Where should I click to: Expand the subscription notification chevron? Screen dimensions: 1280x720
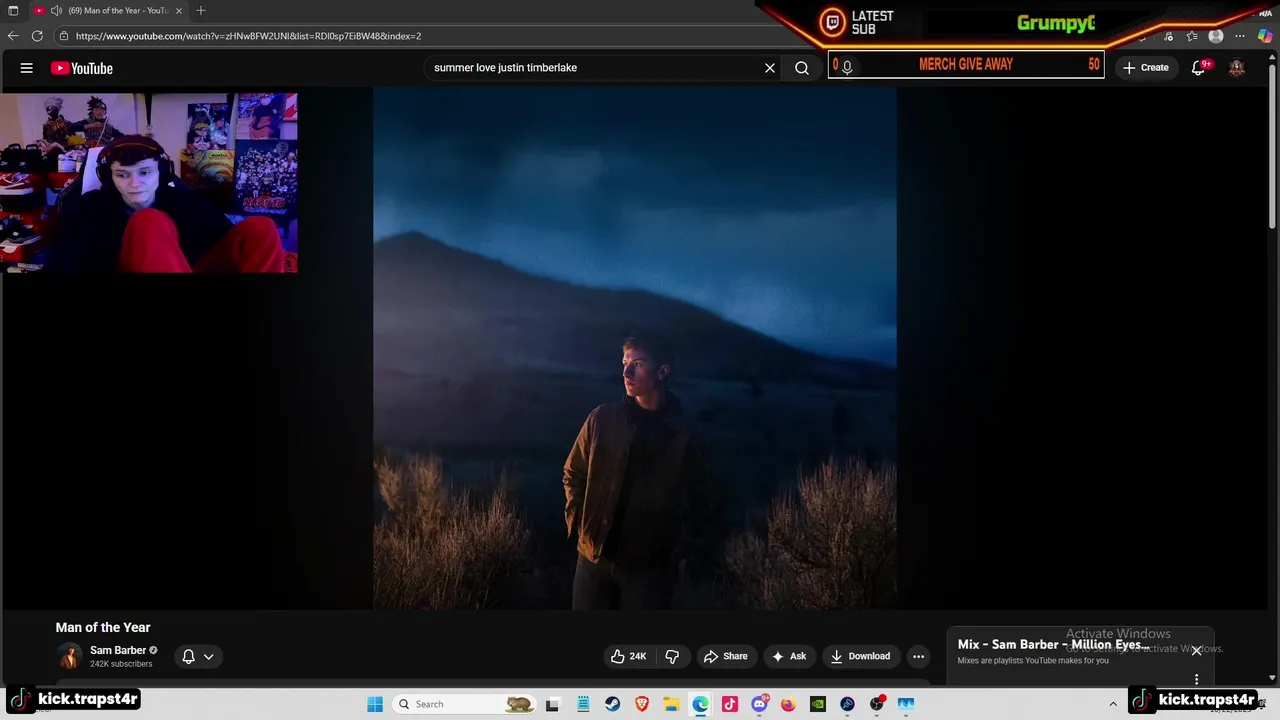pos(208,657)
